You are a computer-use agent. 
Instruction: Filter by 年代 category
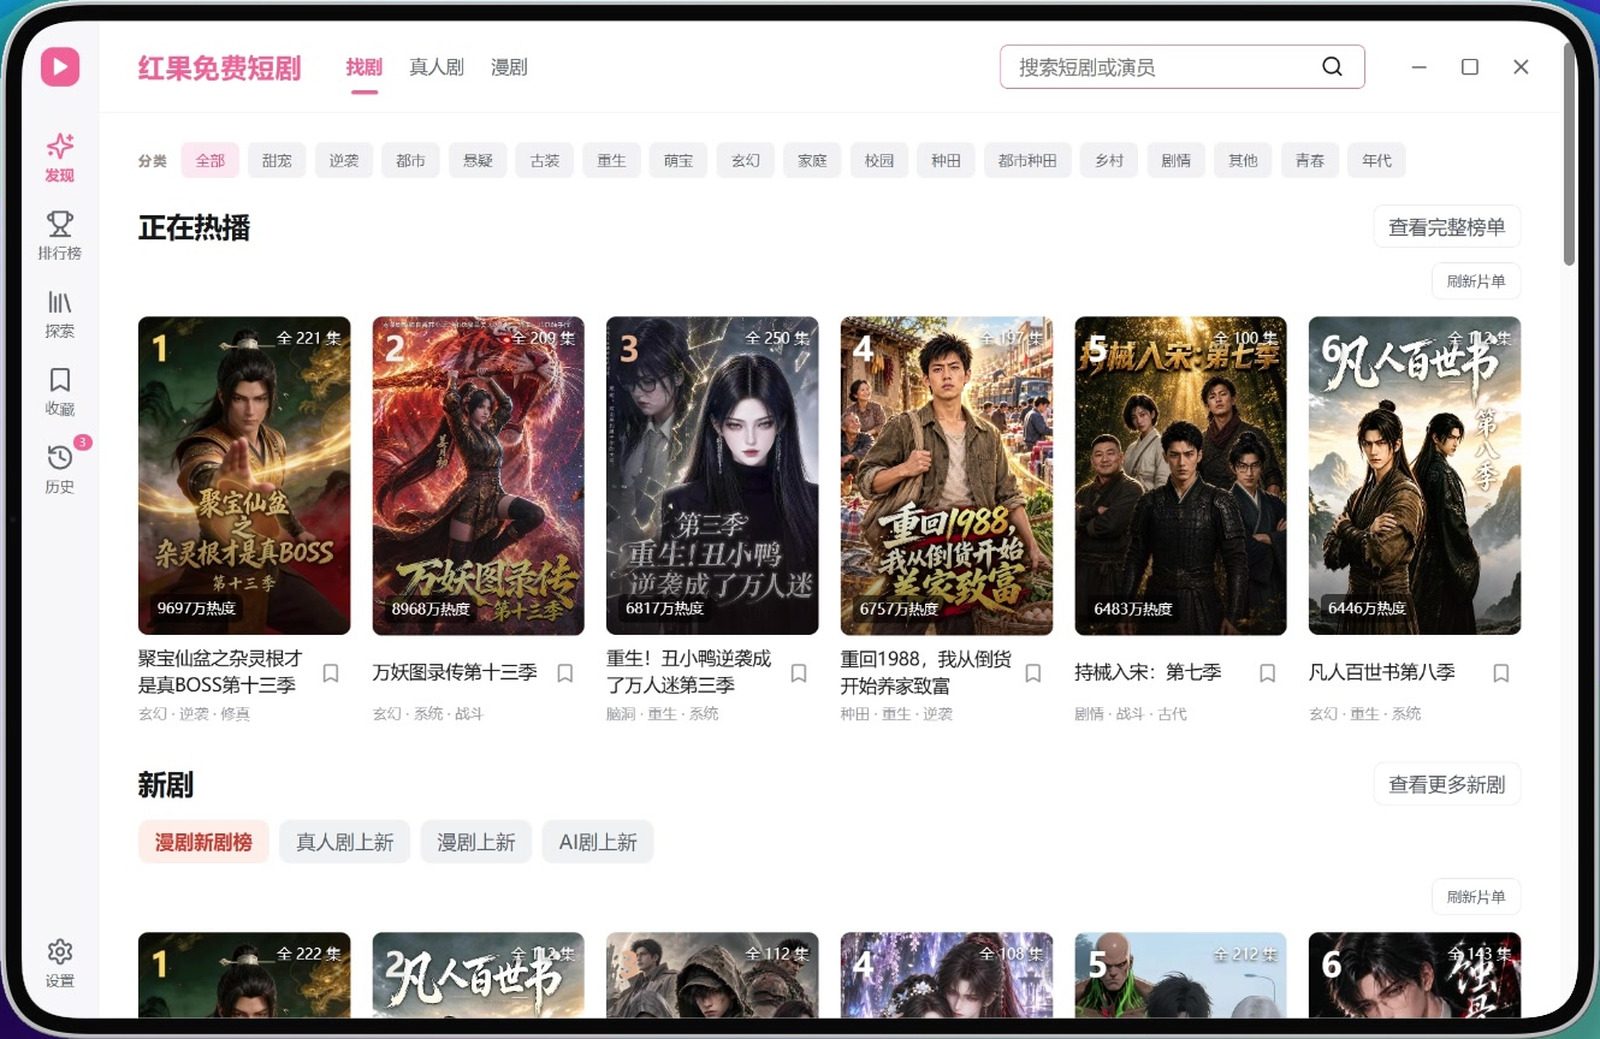coord(1377,160)
